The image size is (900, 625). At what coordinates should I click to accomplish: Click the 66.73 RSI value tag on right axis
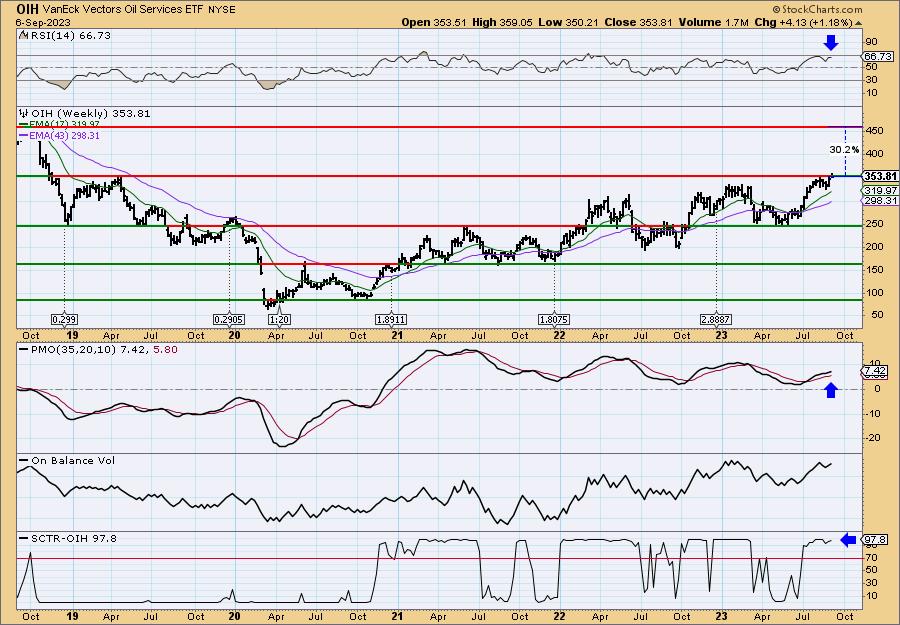[878, 56]
